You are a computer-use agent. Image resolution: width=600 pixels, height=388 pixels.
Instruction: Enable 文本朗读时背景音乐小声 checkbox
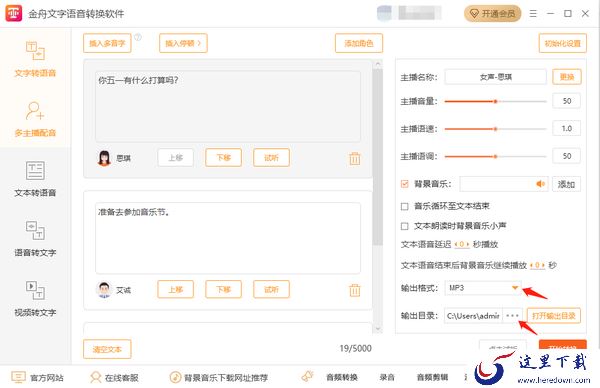pos(404,226)
